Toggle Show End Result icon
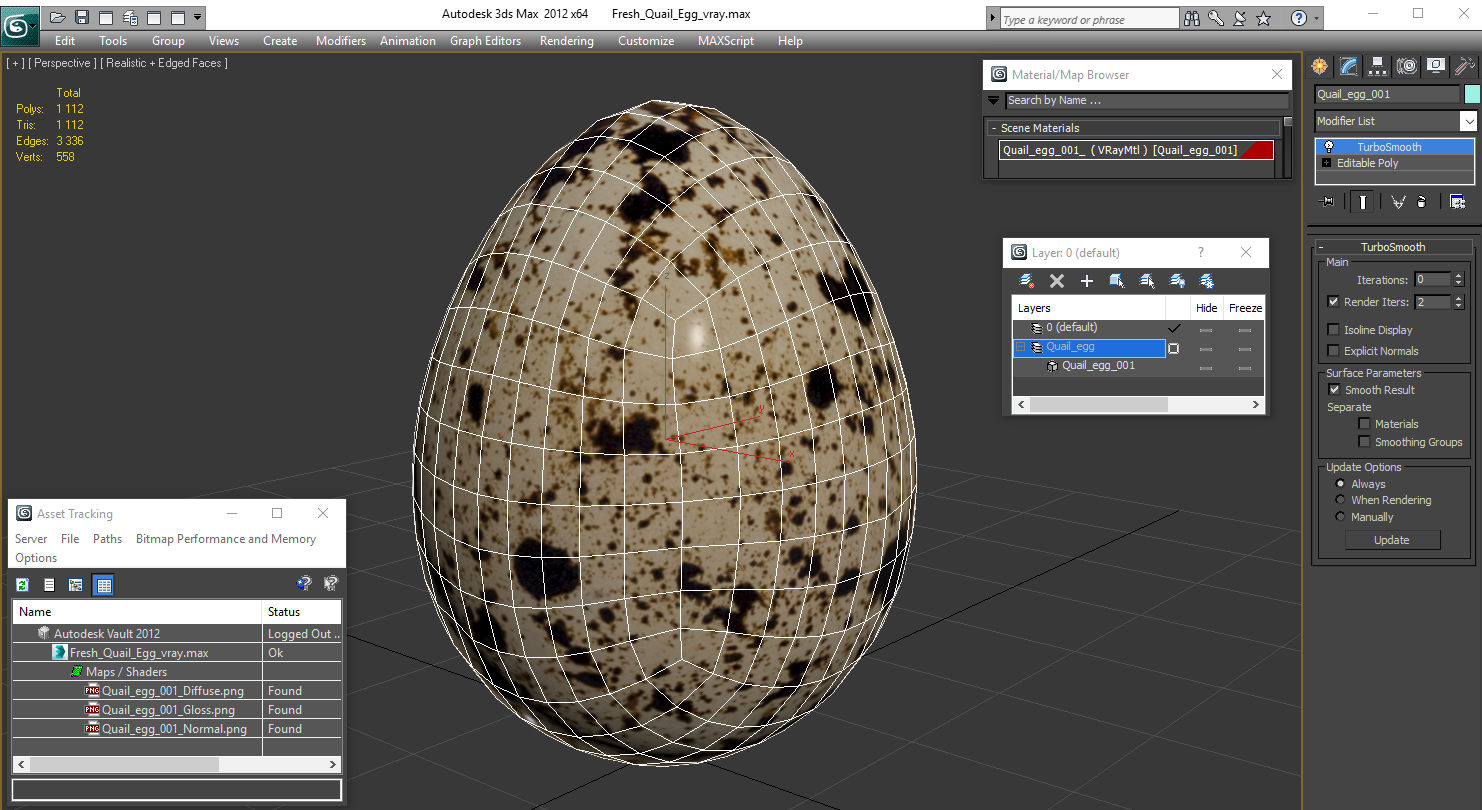Screen dimensions: 1482x810 tap(1362, 202)
